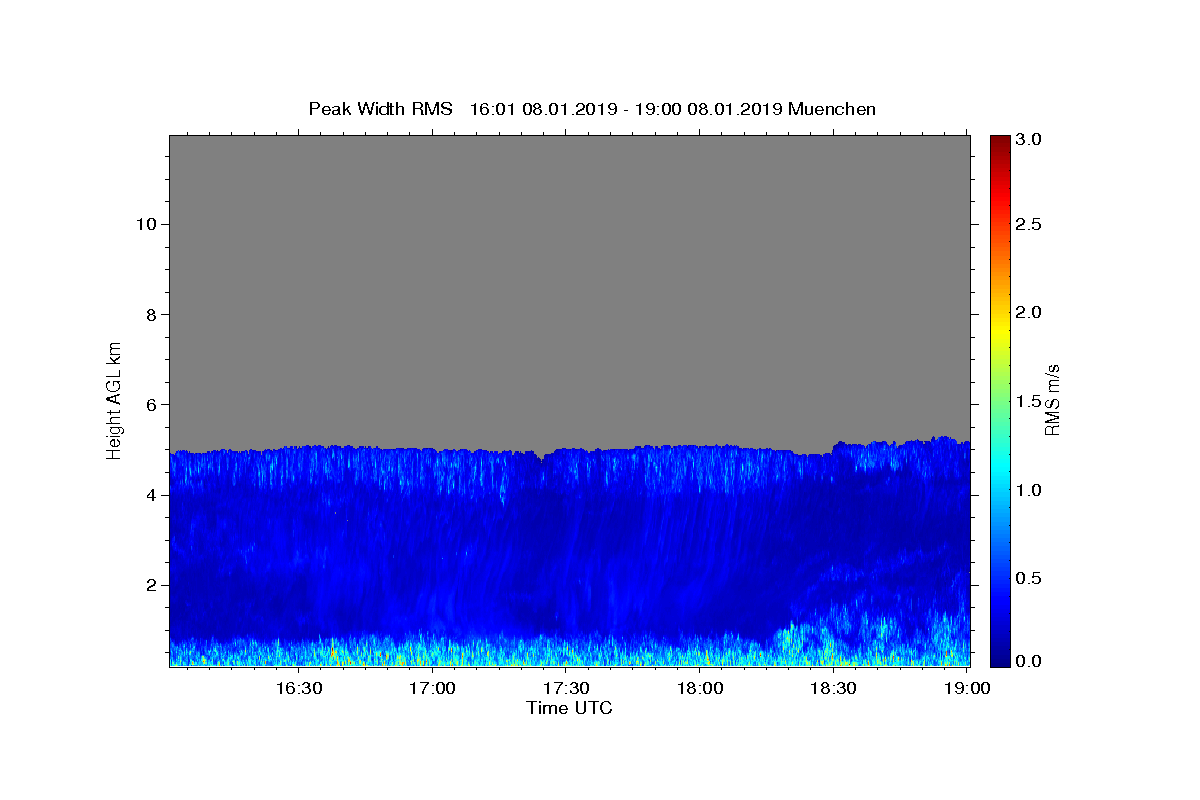Click the turbulent green-yellow layer near ground
Image resolution: width=1200 pixels, height=800 pixels.
point(569,652)
